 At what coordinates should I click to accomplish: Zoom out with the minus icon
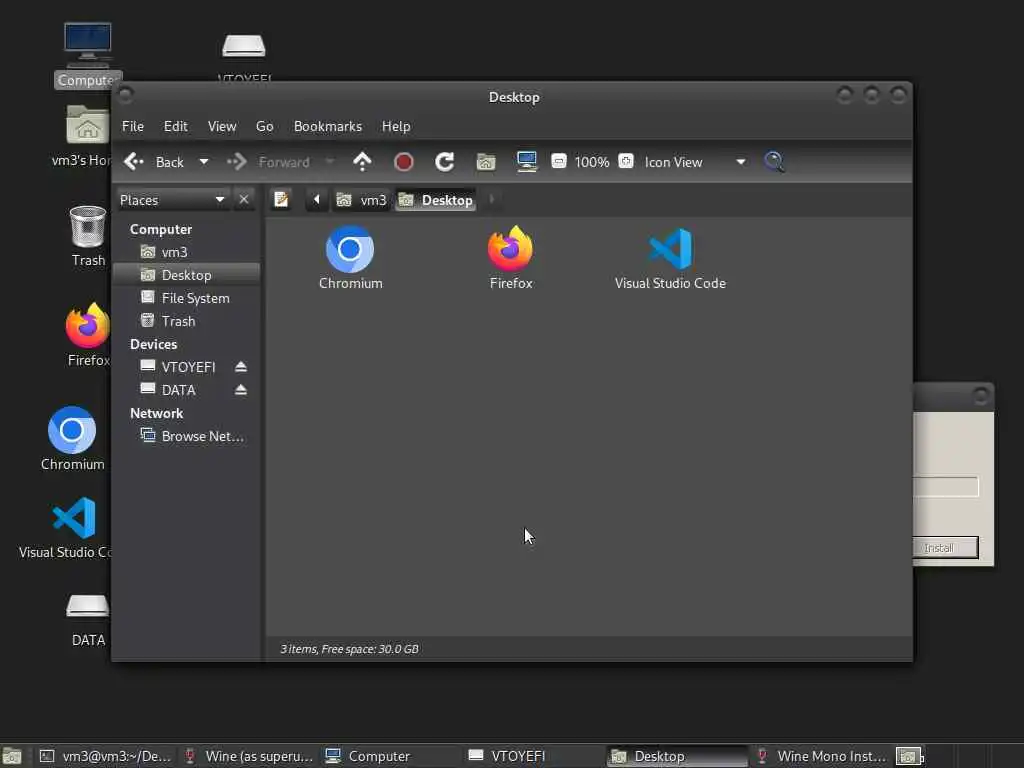pos(558,161)
